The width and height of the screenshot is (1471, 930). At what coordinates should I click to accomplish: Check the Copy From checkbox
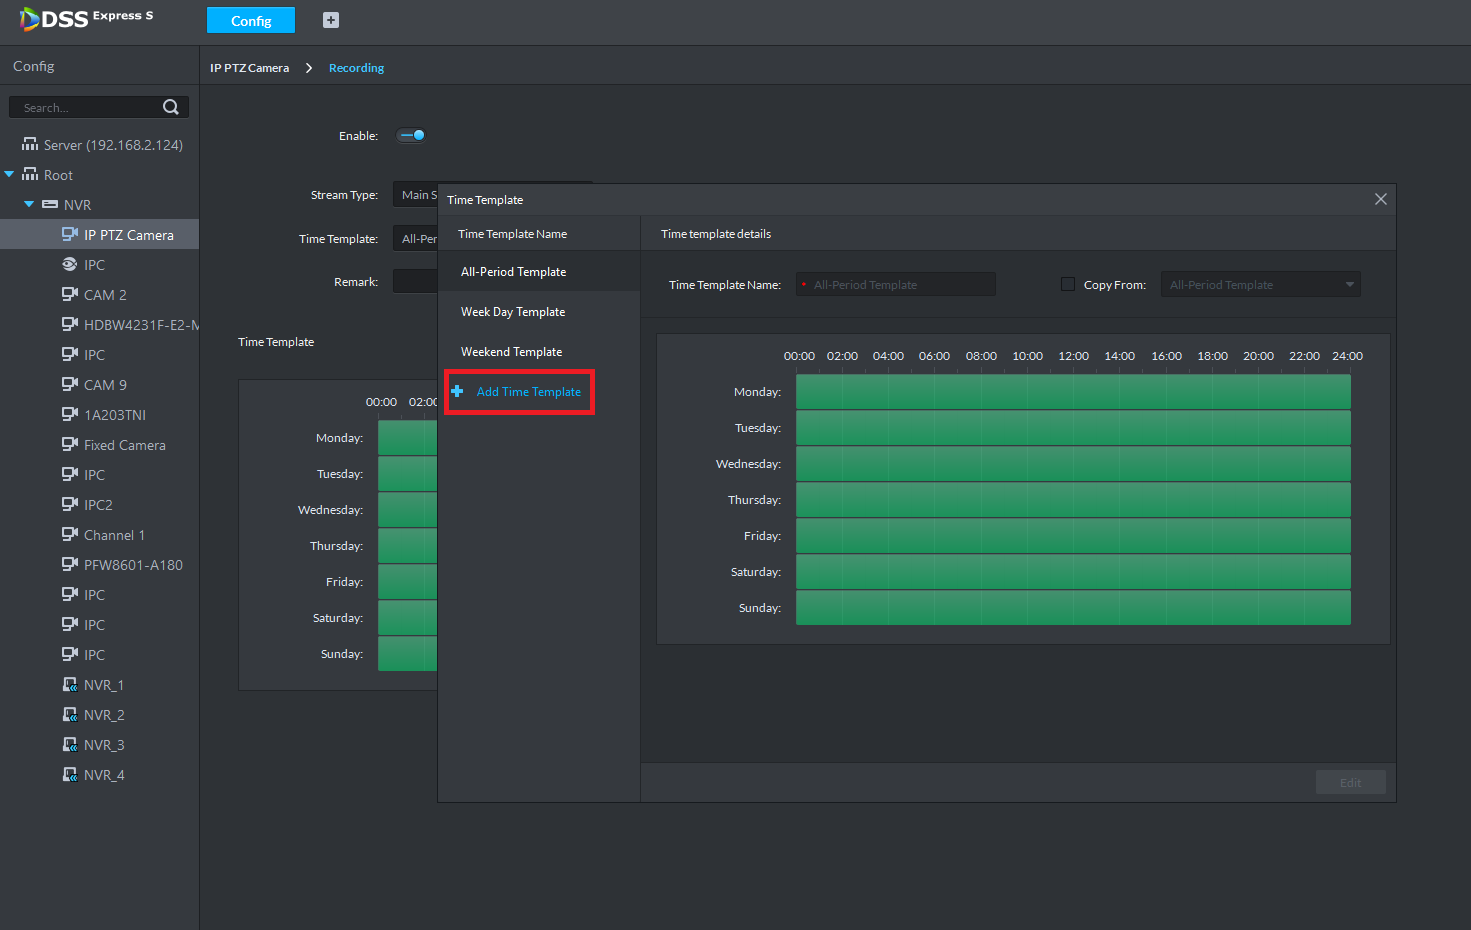[1068, 284]
